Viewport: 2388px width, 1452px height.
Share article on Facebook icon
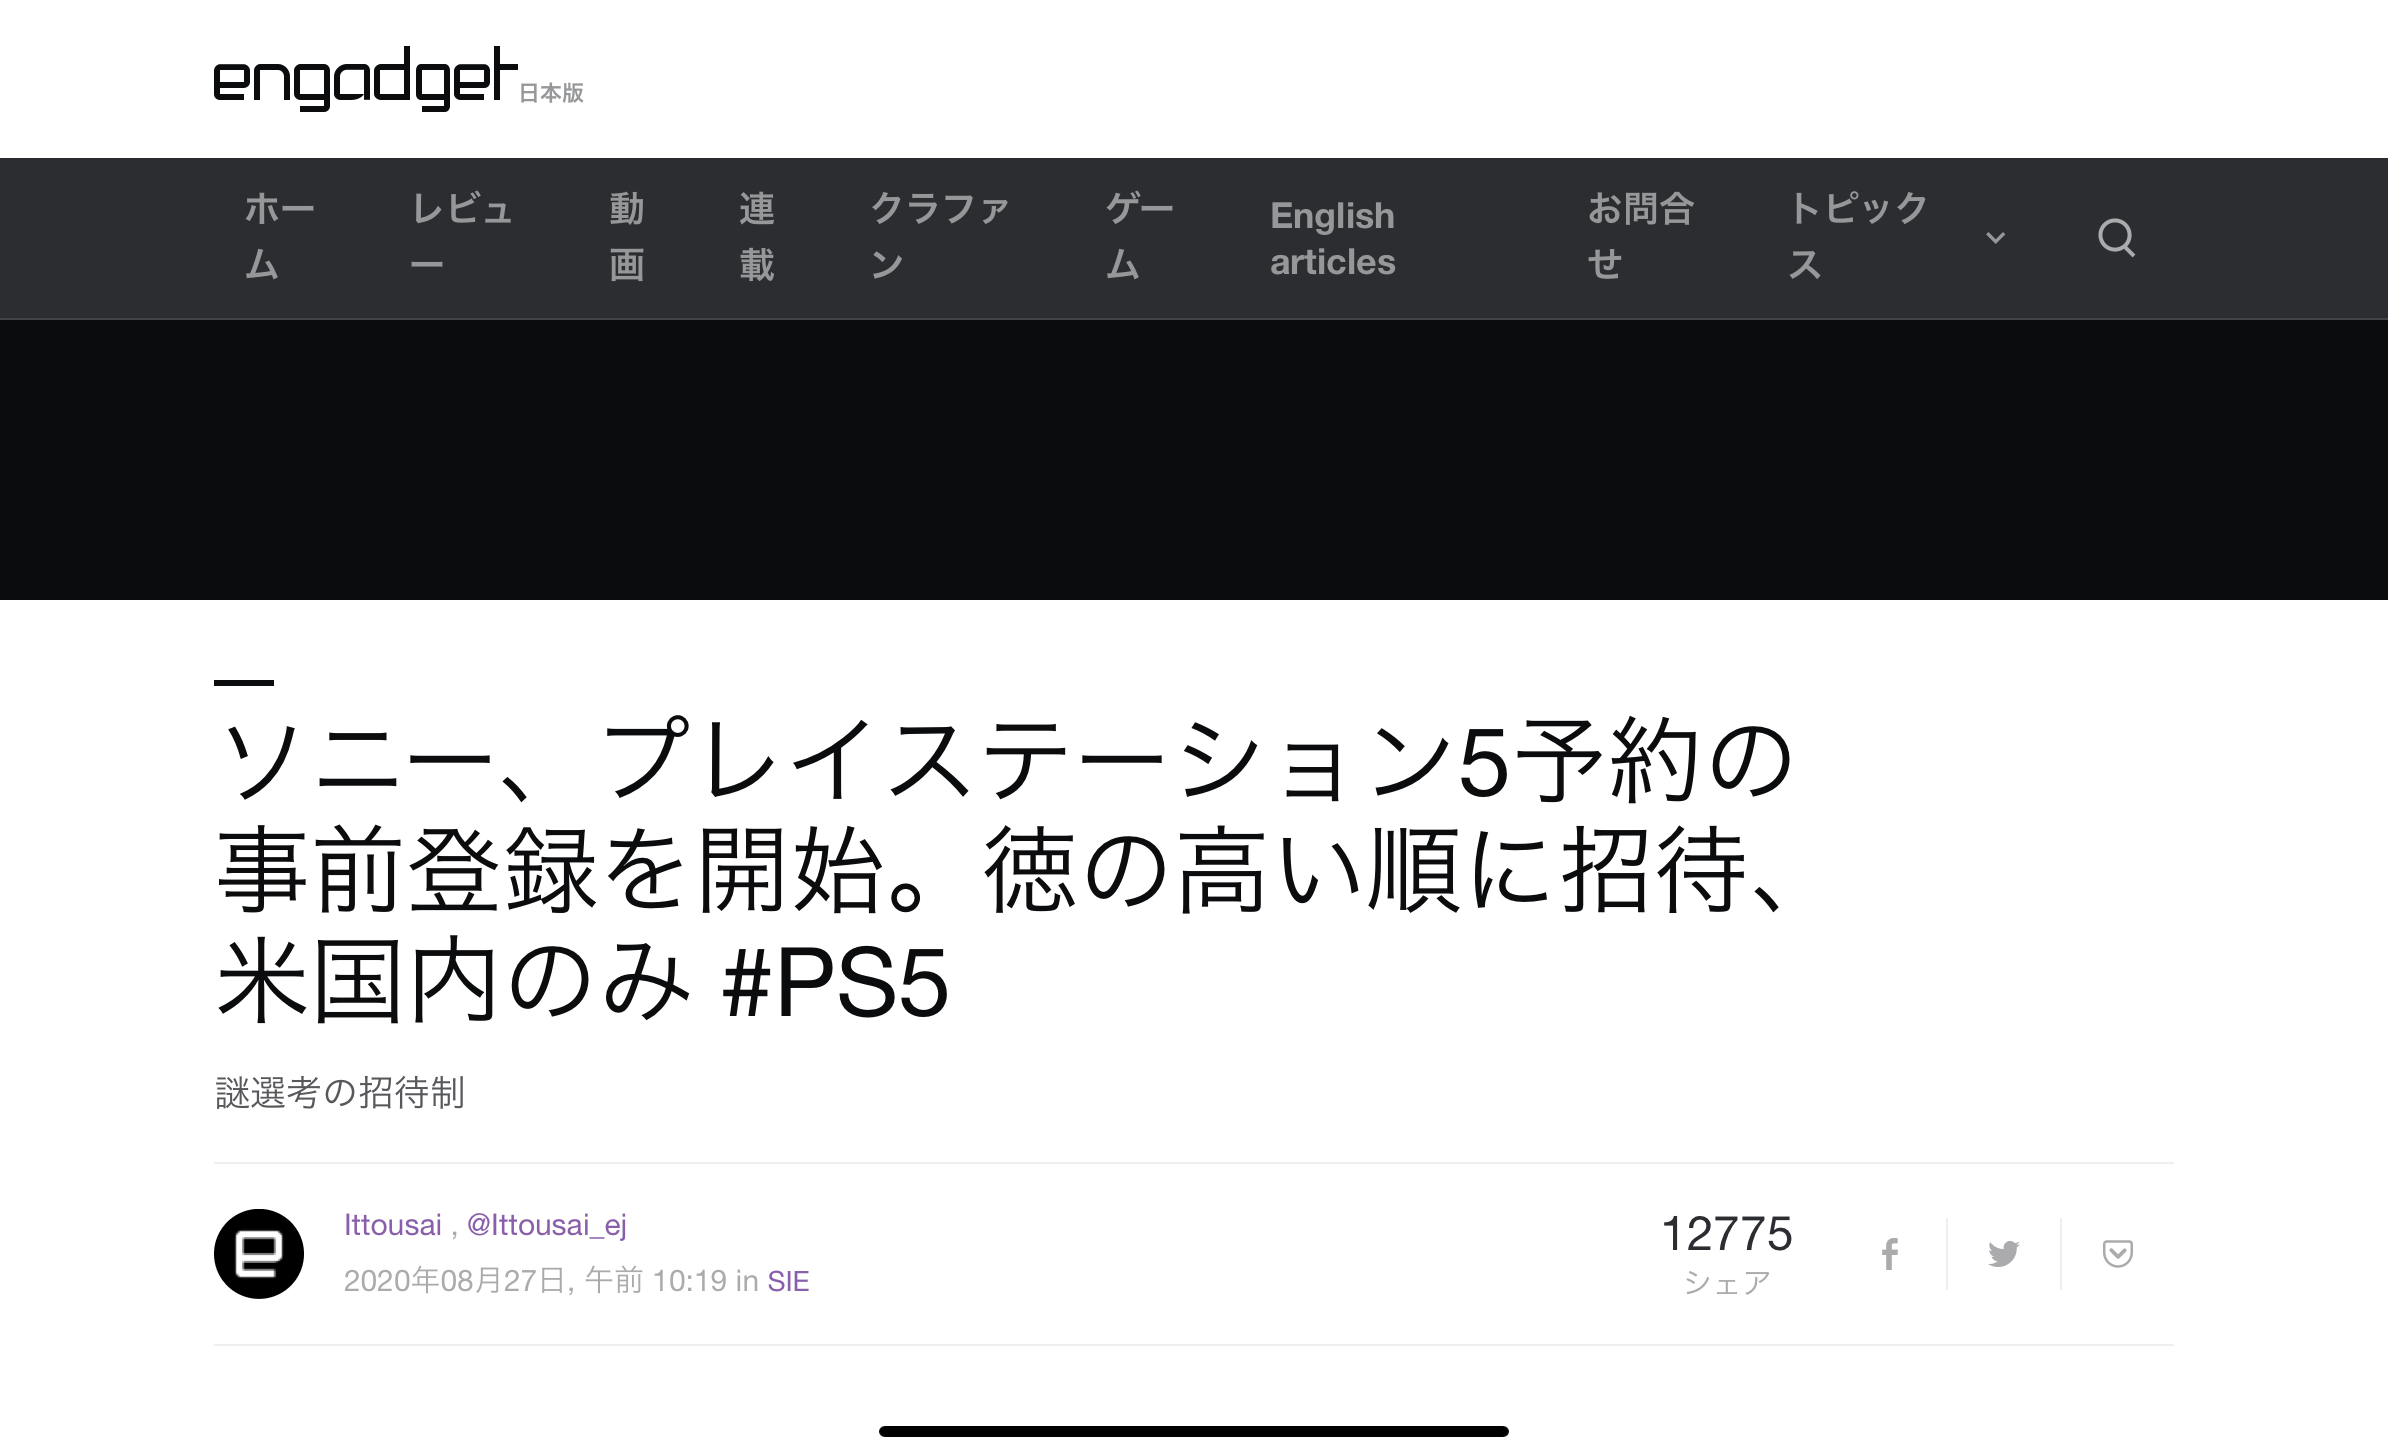[x=1889, y=1254]
